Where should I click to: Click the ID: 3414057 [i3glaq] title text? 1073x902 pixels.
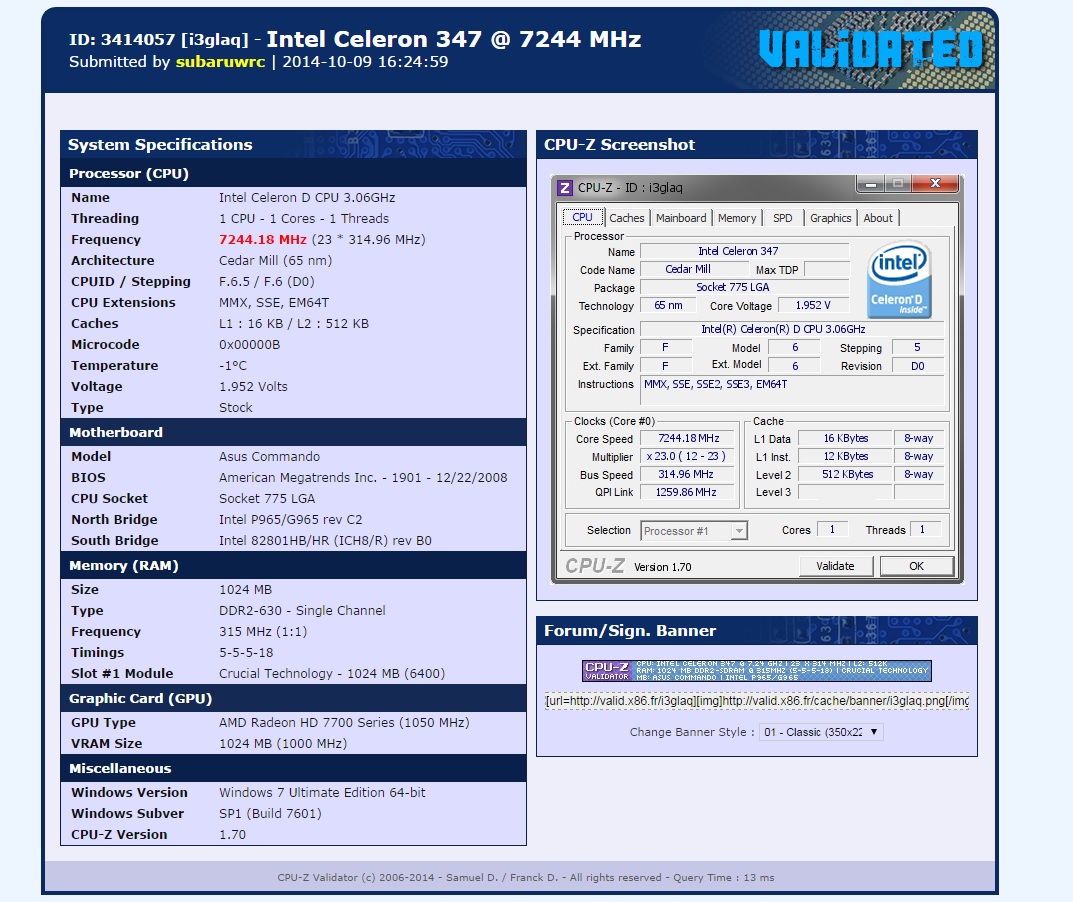pos(158,40)
